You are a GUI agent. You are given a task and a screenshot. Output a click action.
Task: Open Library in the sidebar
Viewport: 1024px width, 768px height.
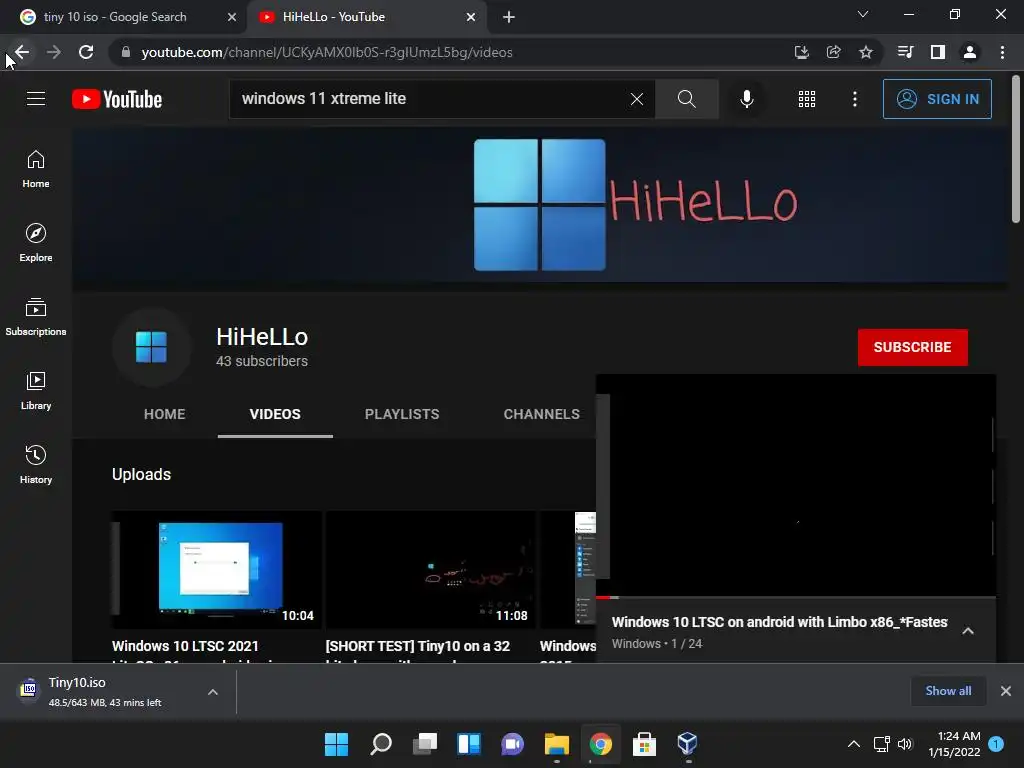click(36, 391)
